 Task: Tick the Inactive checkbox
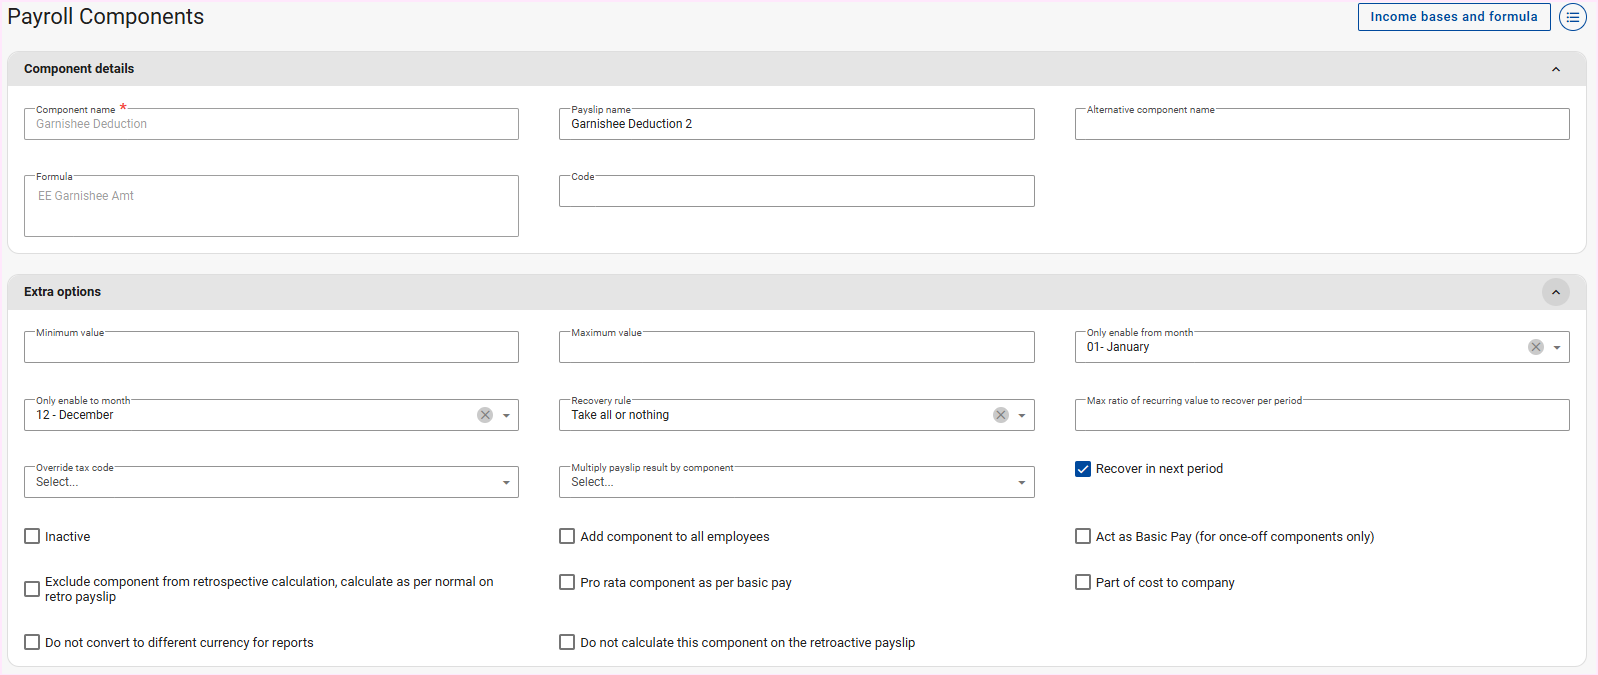pyautogui.click(x=32, y=537)
